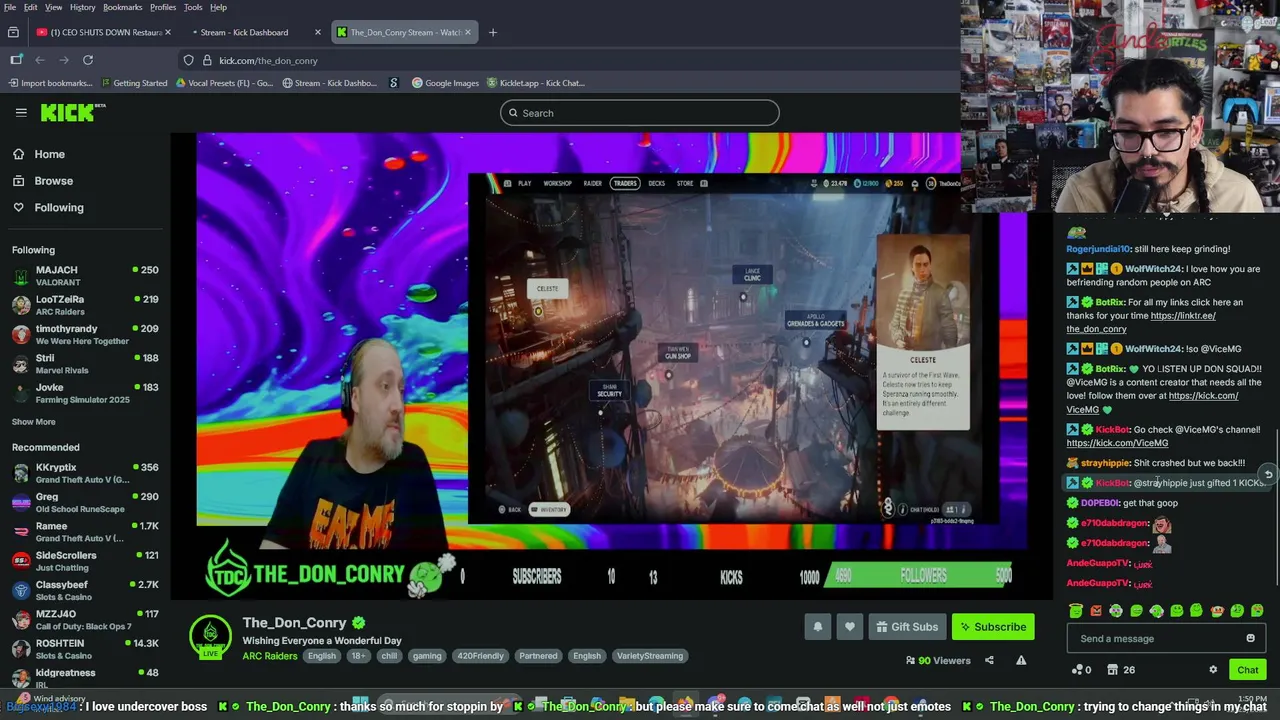
Task: Click notification bell for The_Don_Conry
Action: click(817, 627)
